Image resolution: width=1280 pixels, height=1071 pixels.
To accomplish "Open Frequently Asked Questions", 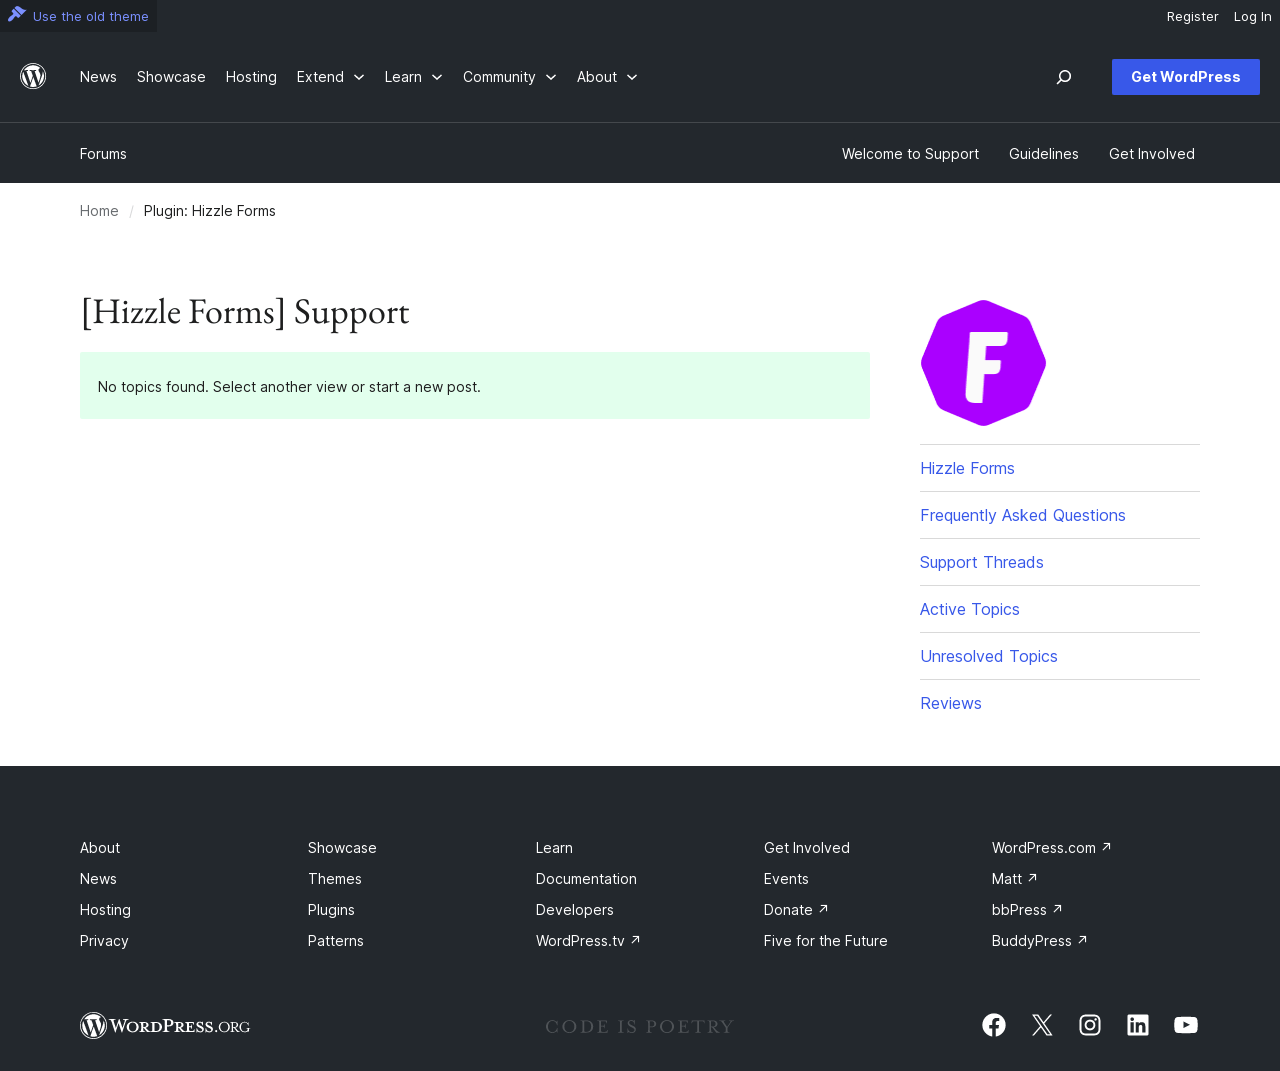I will tap(1023, 515).
